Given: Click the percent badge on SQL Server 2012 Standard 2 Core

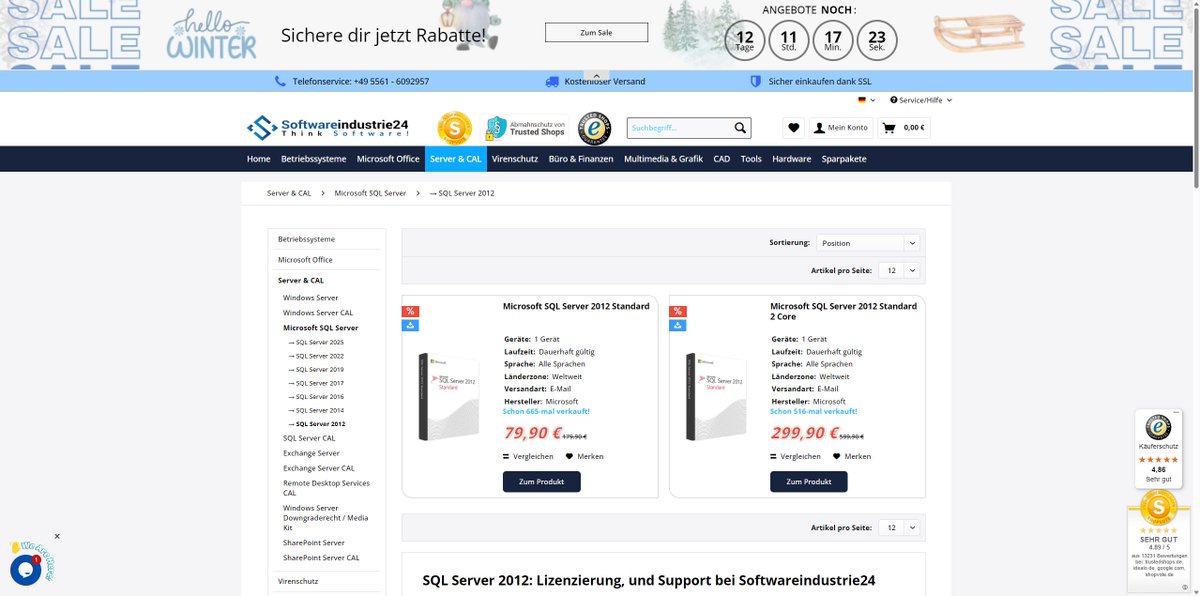Looking at the screenshot, I should coord(678,311).
